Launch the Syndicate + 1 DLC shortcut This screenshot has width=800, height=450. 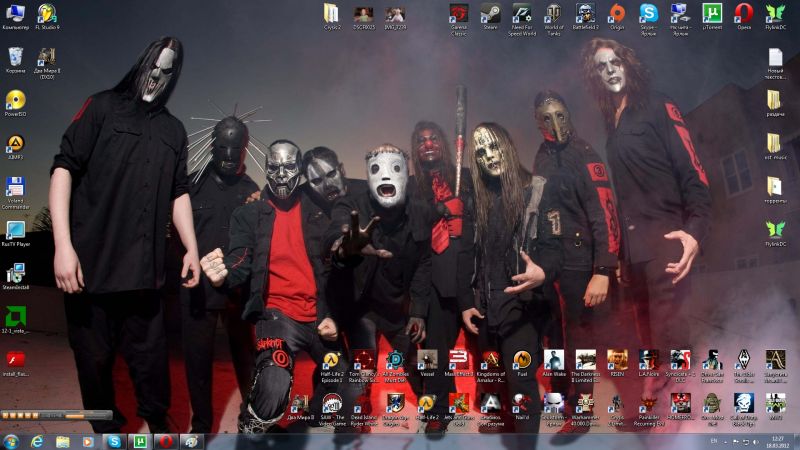680,366
